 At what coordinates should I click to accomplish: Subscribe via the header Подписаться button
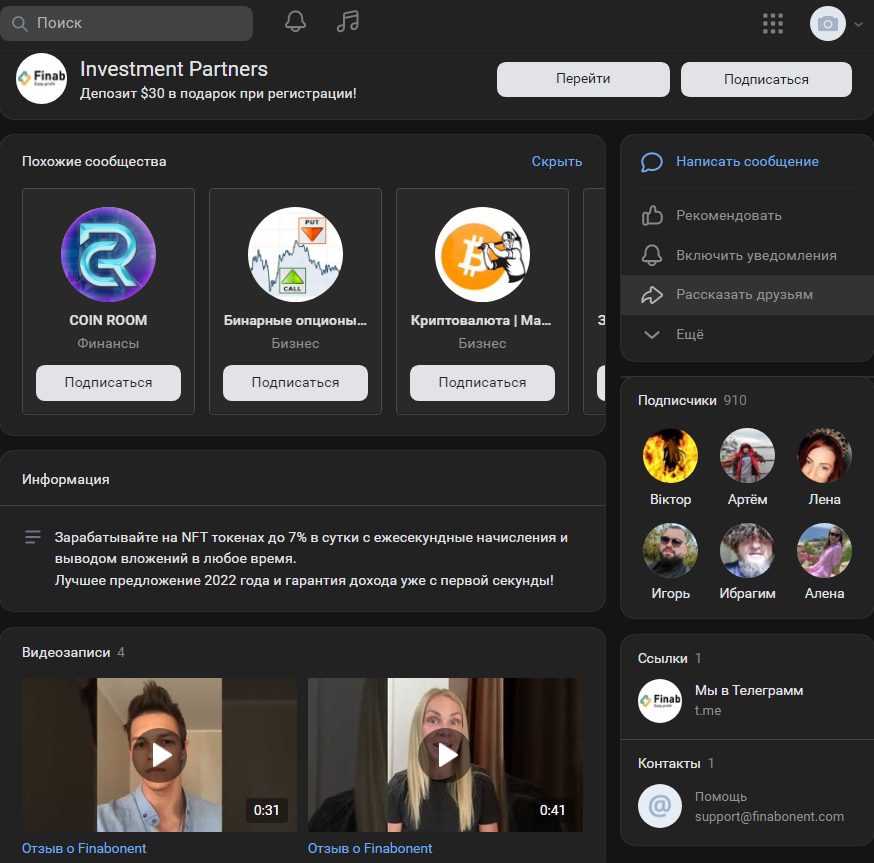766,79
